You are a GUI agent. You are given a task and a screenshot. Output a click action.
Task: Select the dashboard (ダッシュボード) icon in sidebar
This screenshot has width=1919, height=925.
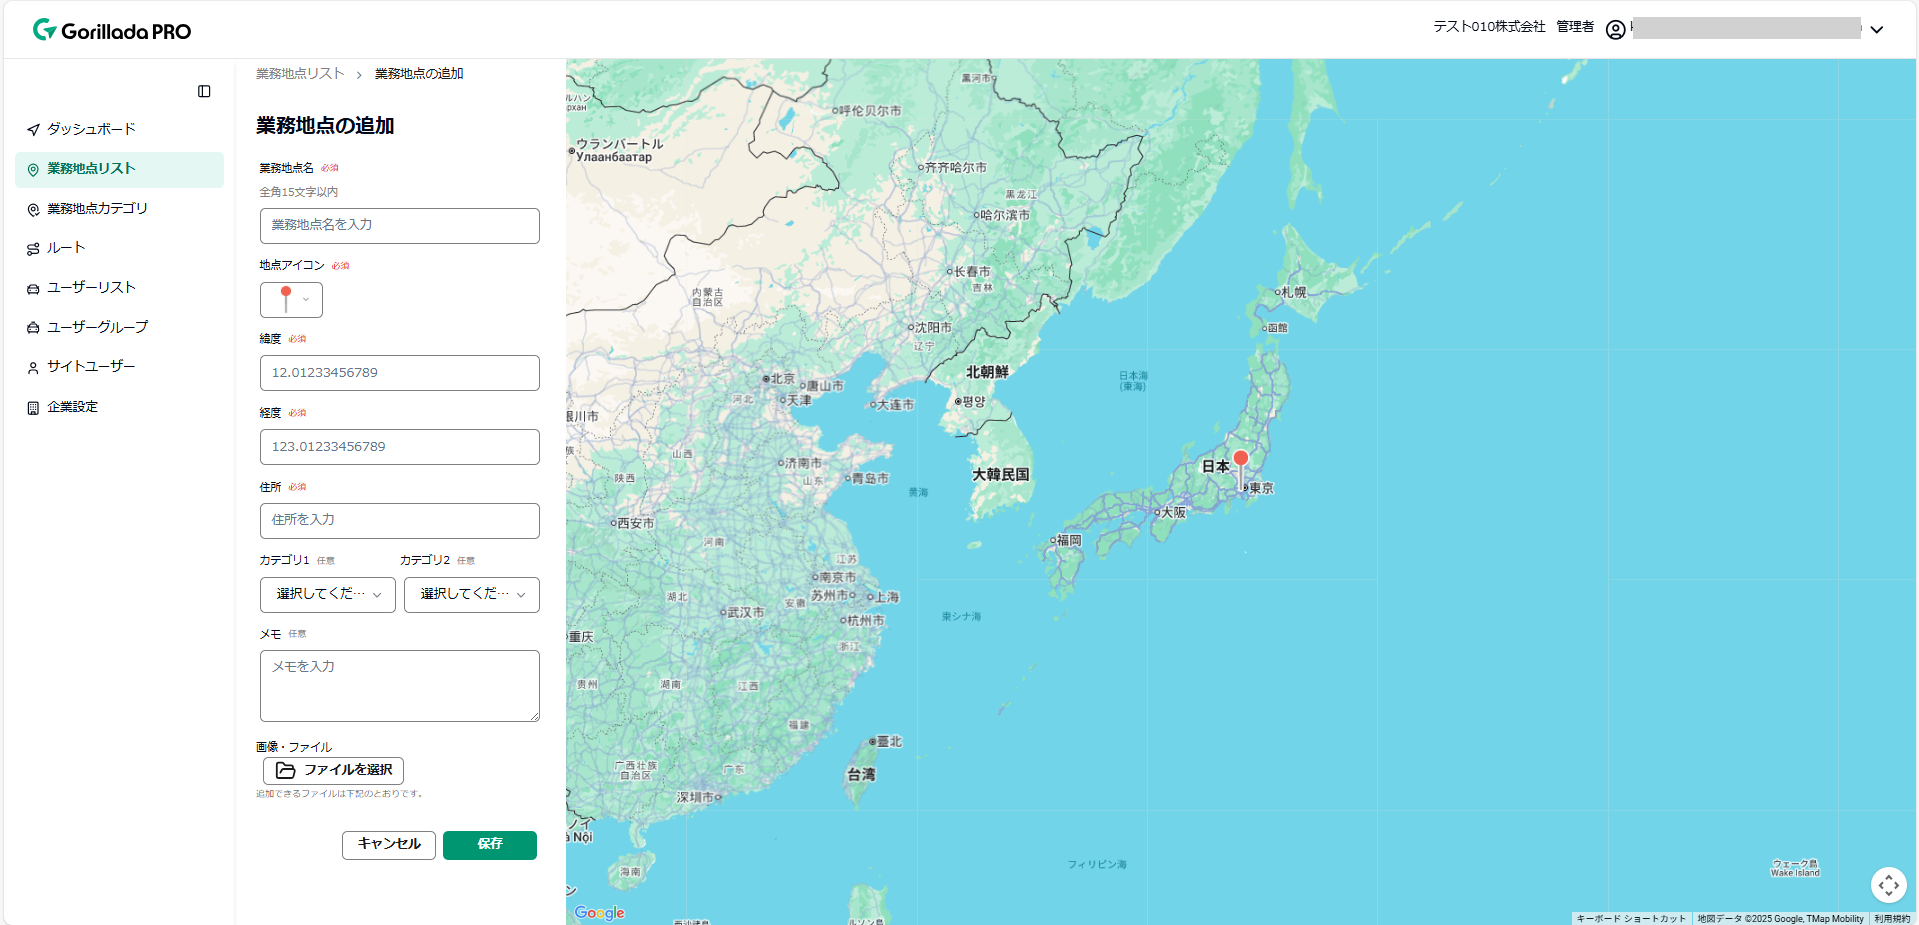coord(31,129)
